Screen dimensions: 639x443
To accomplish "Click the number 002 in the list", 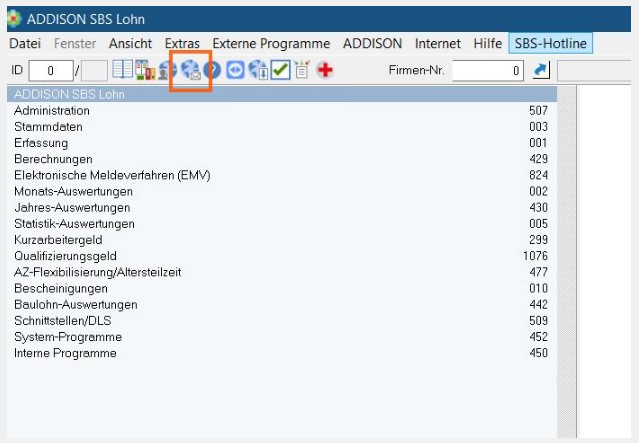I will (538, 191).
